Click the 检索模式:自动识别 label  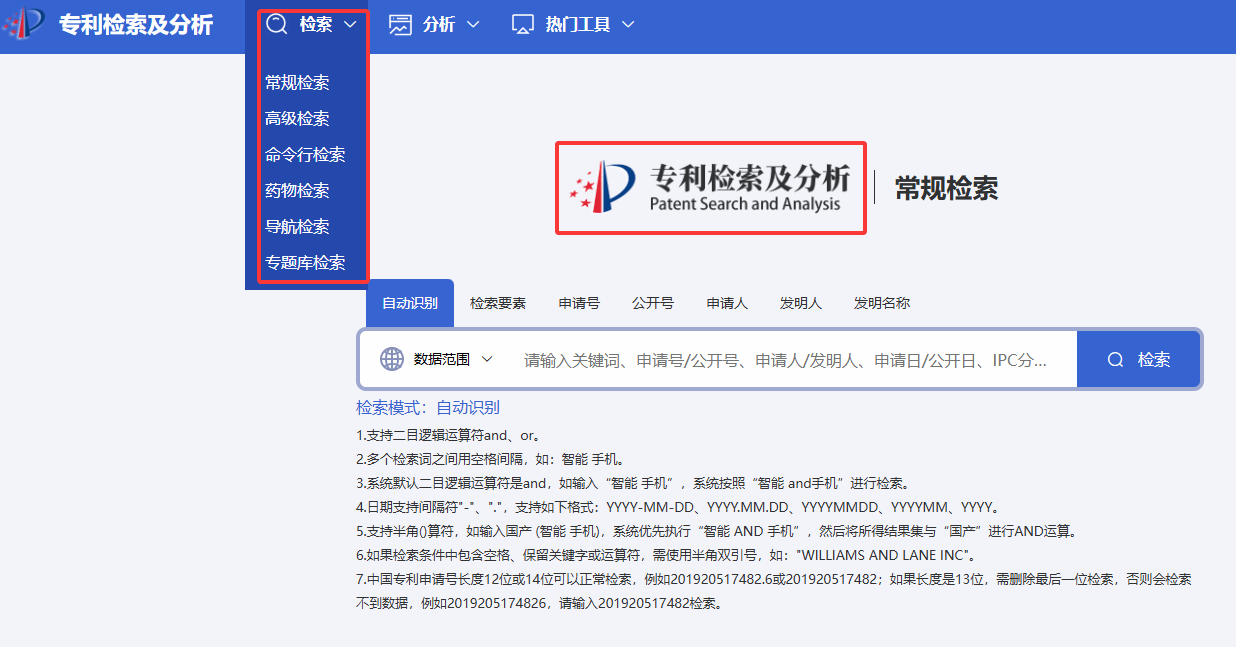[x=428, y=408]
